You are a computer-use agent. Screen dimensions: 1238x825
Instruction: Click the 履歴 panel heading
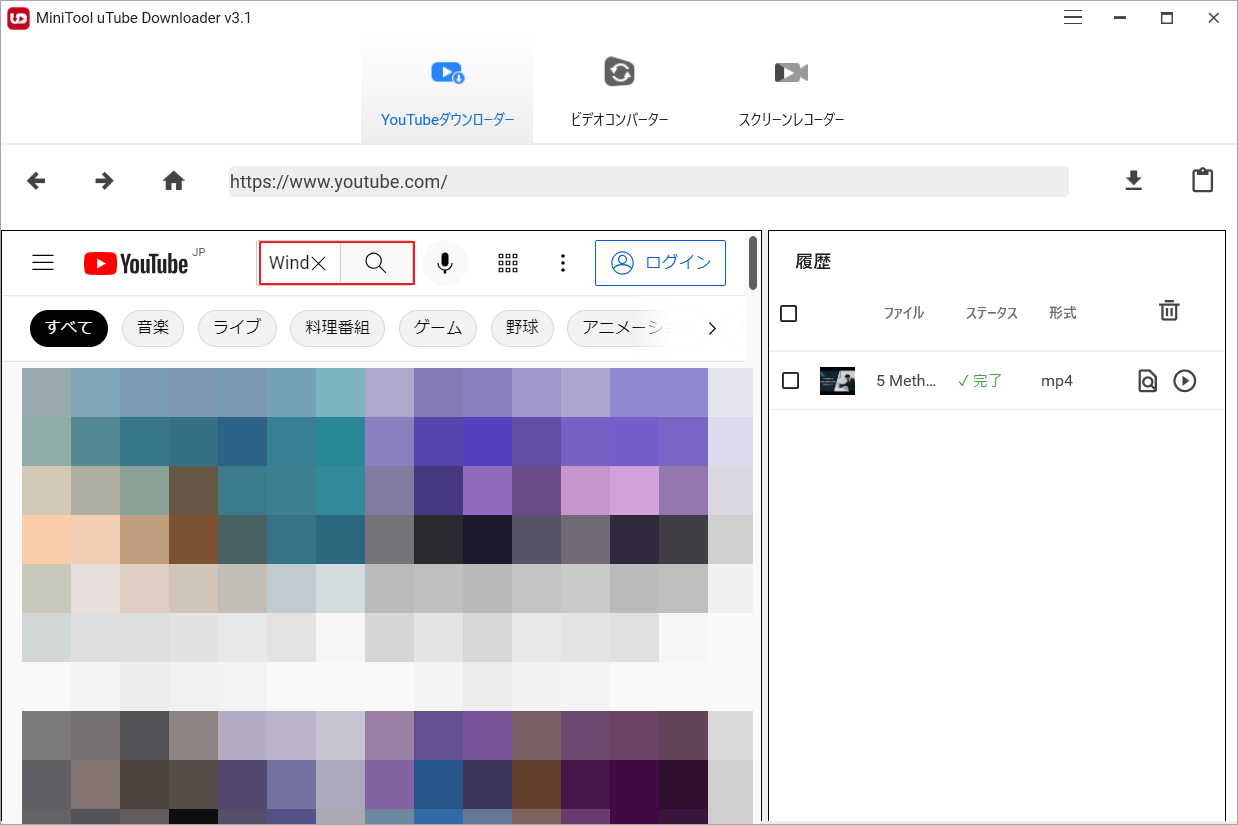click(x=813, y=262)
